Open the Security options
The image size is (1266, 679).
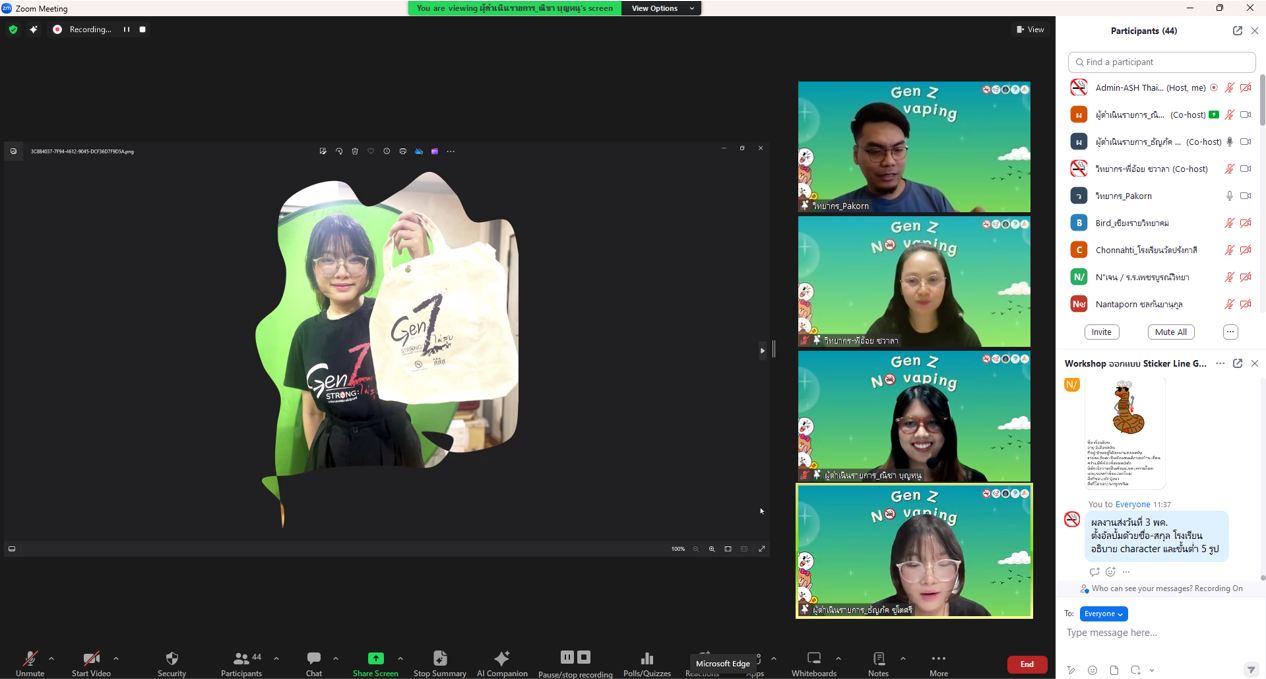[172, 662]
